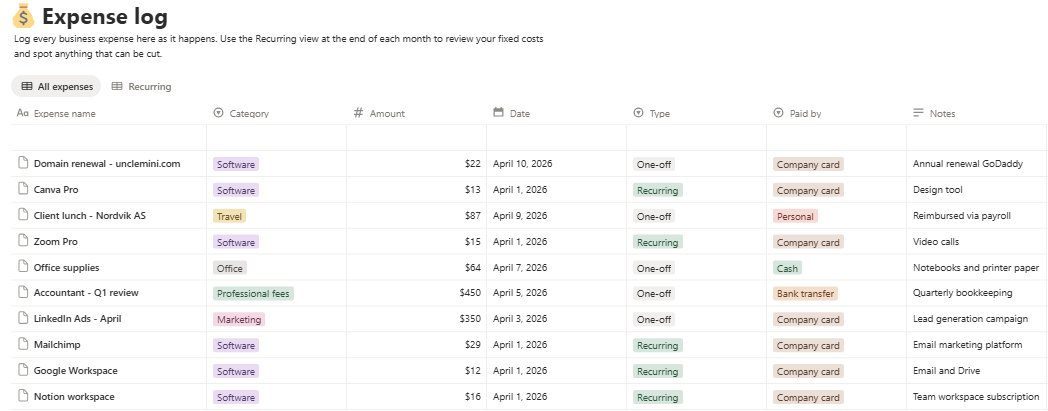Click the $87 amount cell
Screen dimensions: 1048x411
[x=416, y=215]
